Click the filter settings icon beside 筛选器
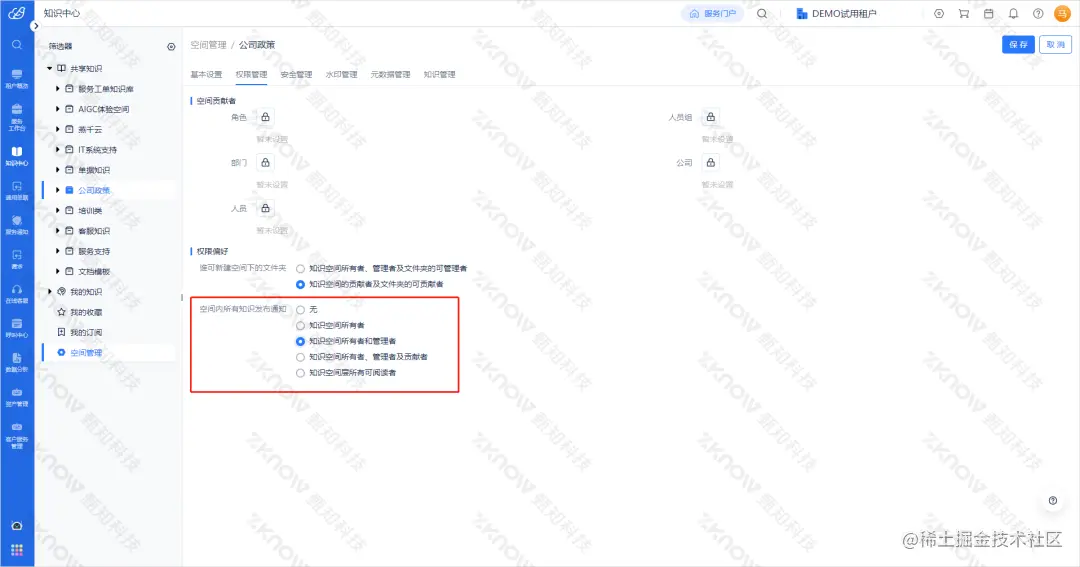 pyautogui.click(x=171, y=47)
